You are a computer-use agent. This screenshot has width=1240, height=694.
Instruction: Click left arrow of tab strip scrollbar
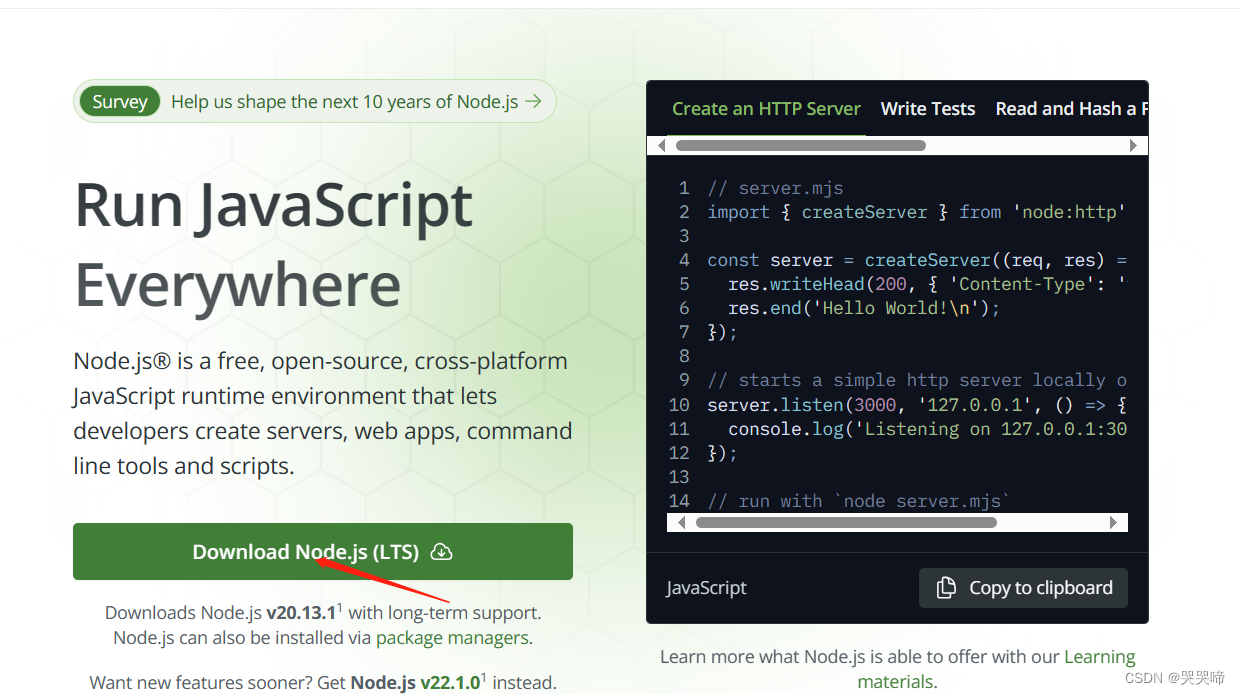click(661, 145)
